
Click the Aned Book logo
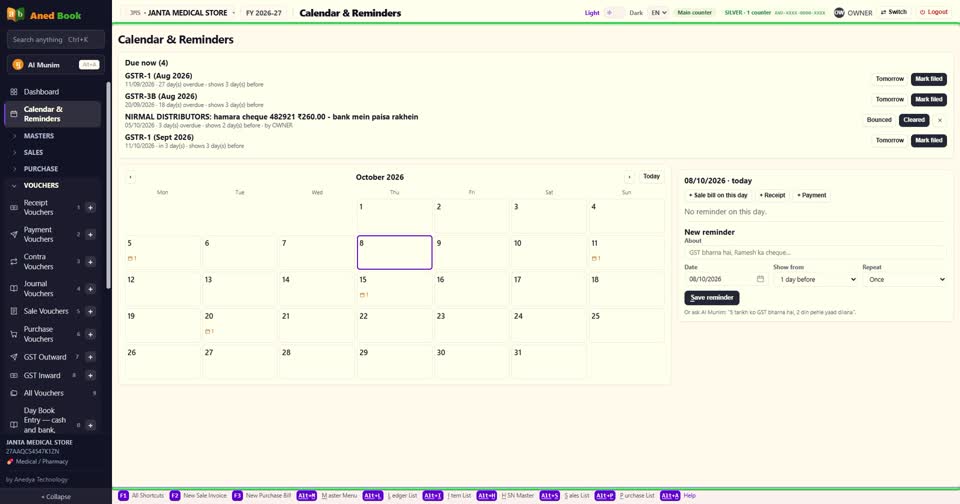44,15
